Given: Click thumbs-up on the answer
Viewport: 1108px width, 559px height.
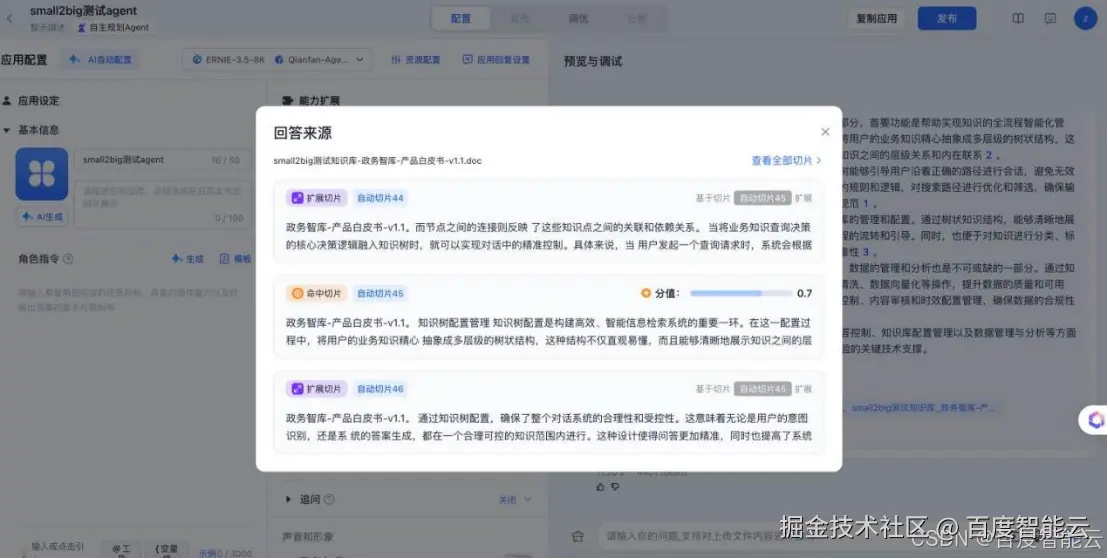Looking at the screenshot, I should (x=601, y=487).
